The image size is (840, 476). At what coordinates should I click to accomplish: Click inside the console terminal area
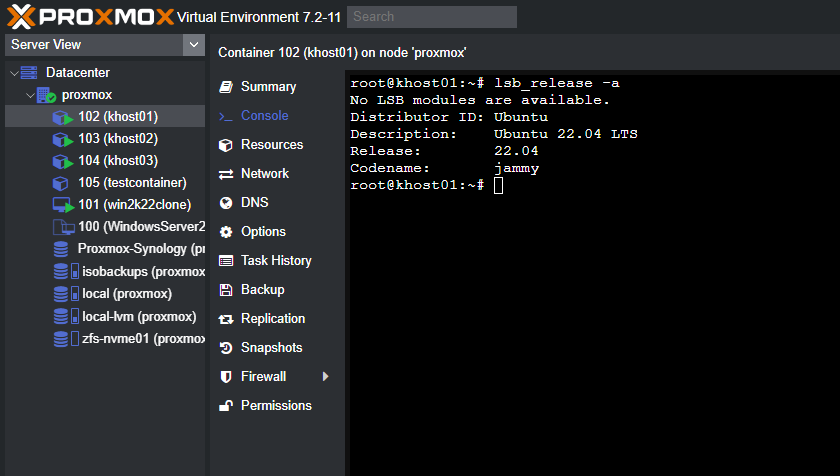[x=592, y=320]
